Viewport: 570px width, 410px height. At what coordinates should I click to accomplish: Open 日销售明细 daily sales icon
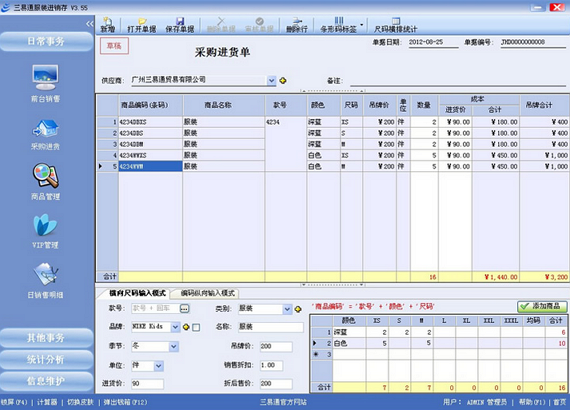pos(45,281)
